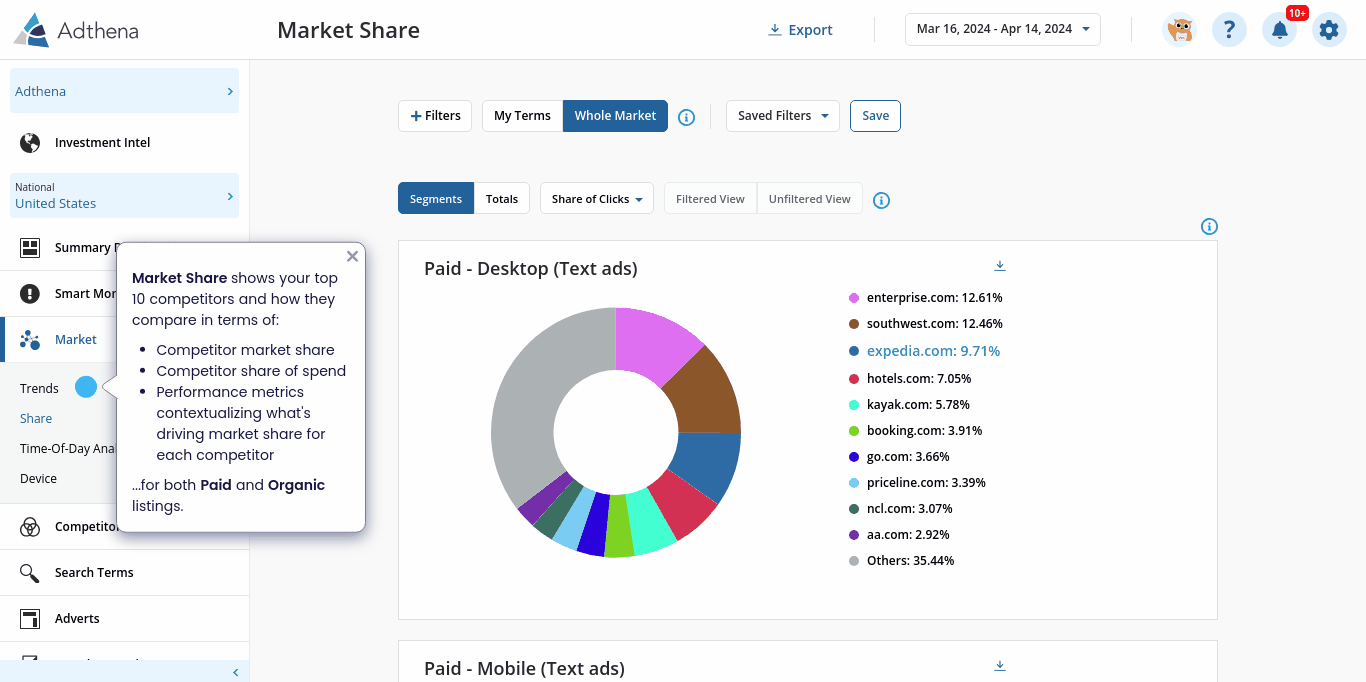The image size is (1366, 682).
Task: Open the settings gear icon
Action: [x=1329, y=30]
